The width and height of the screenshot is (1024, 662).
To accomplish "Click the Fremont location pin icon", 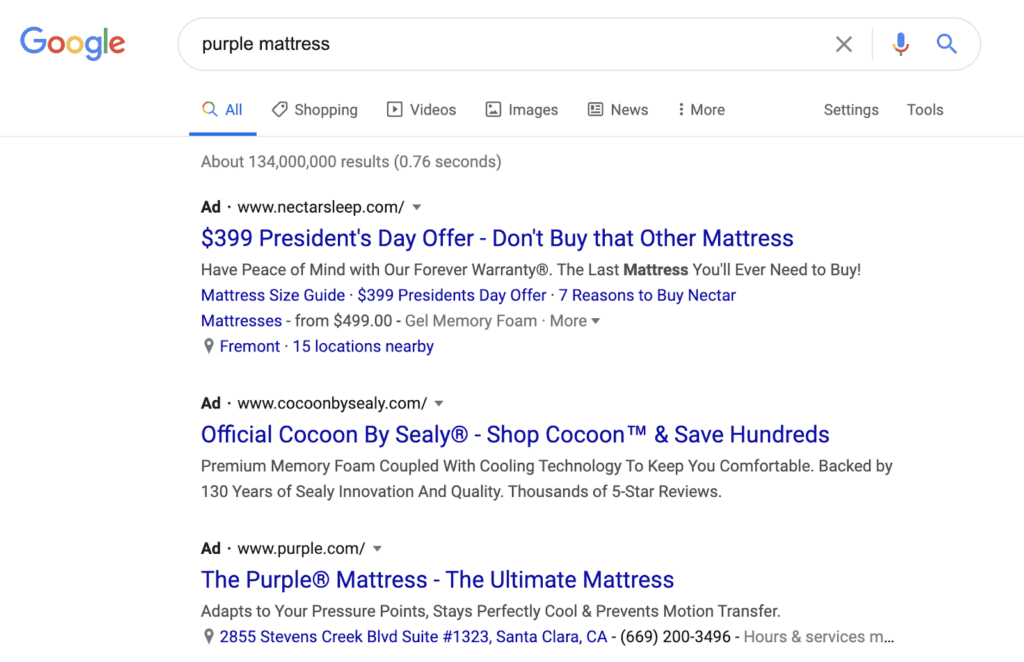I will click(209, 346).
